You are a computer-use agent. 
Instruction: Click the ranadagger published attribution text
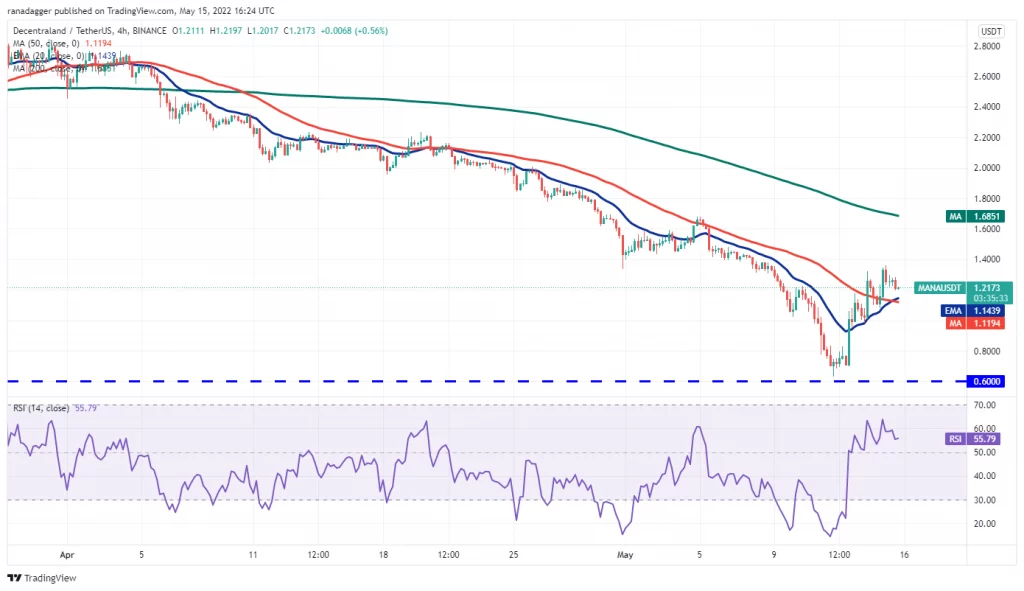(x=140, y=11)
